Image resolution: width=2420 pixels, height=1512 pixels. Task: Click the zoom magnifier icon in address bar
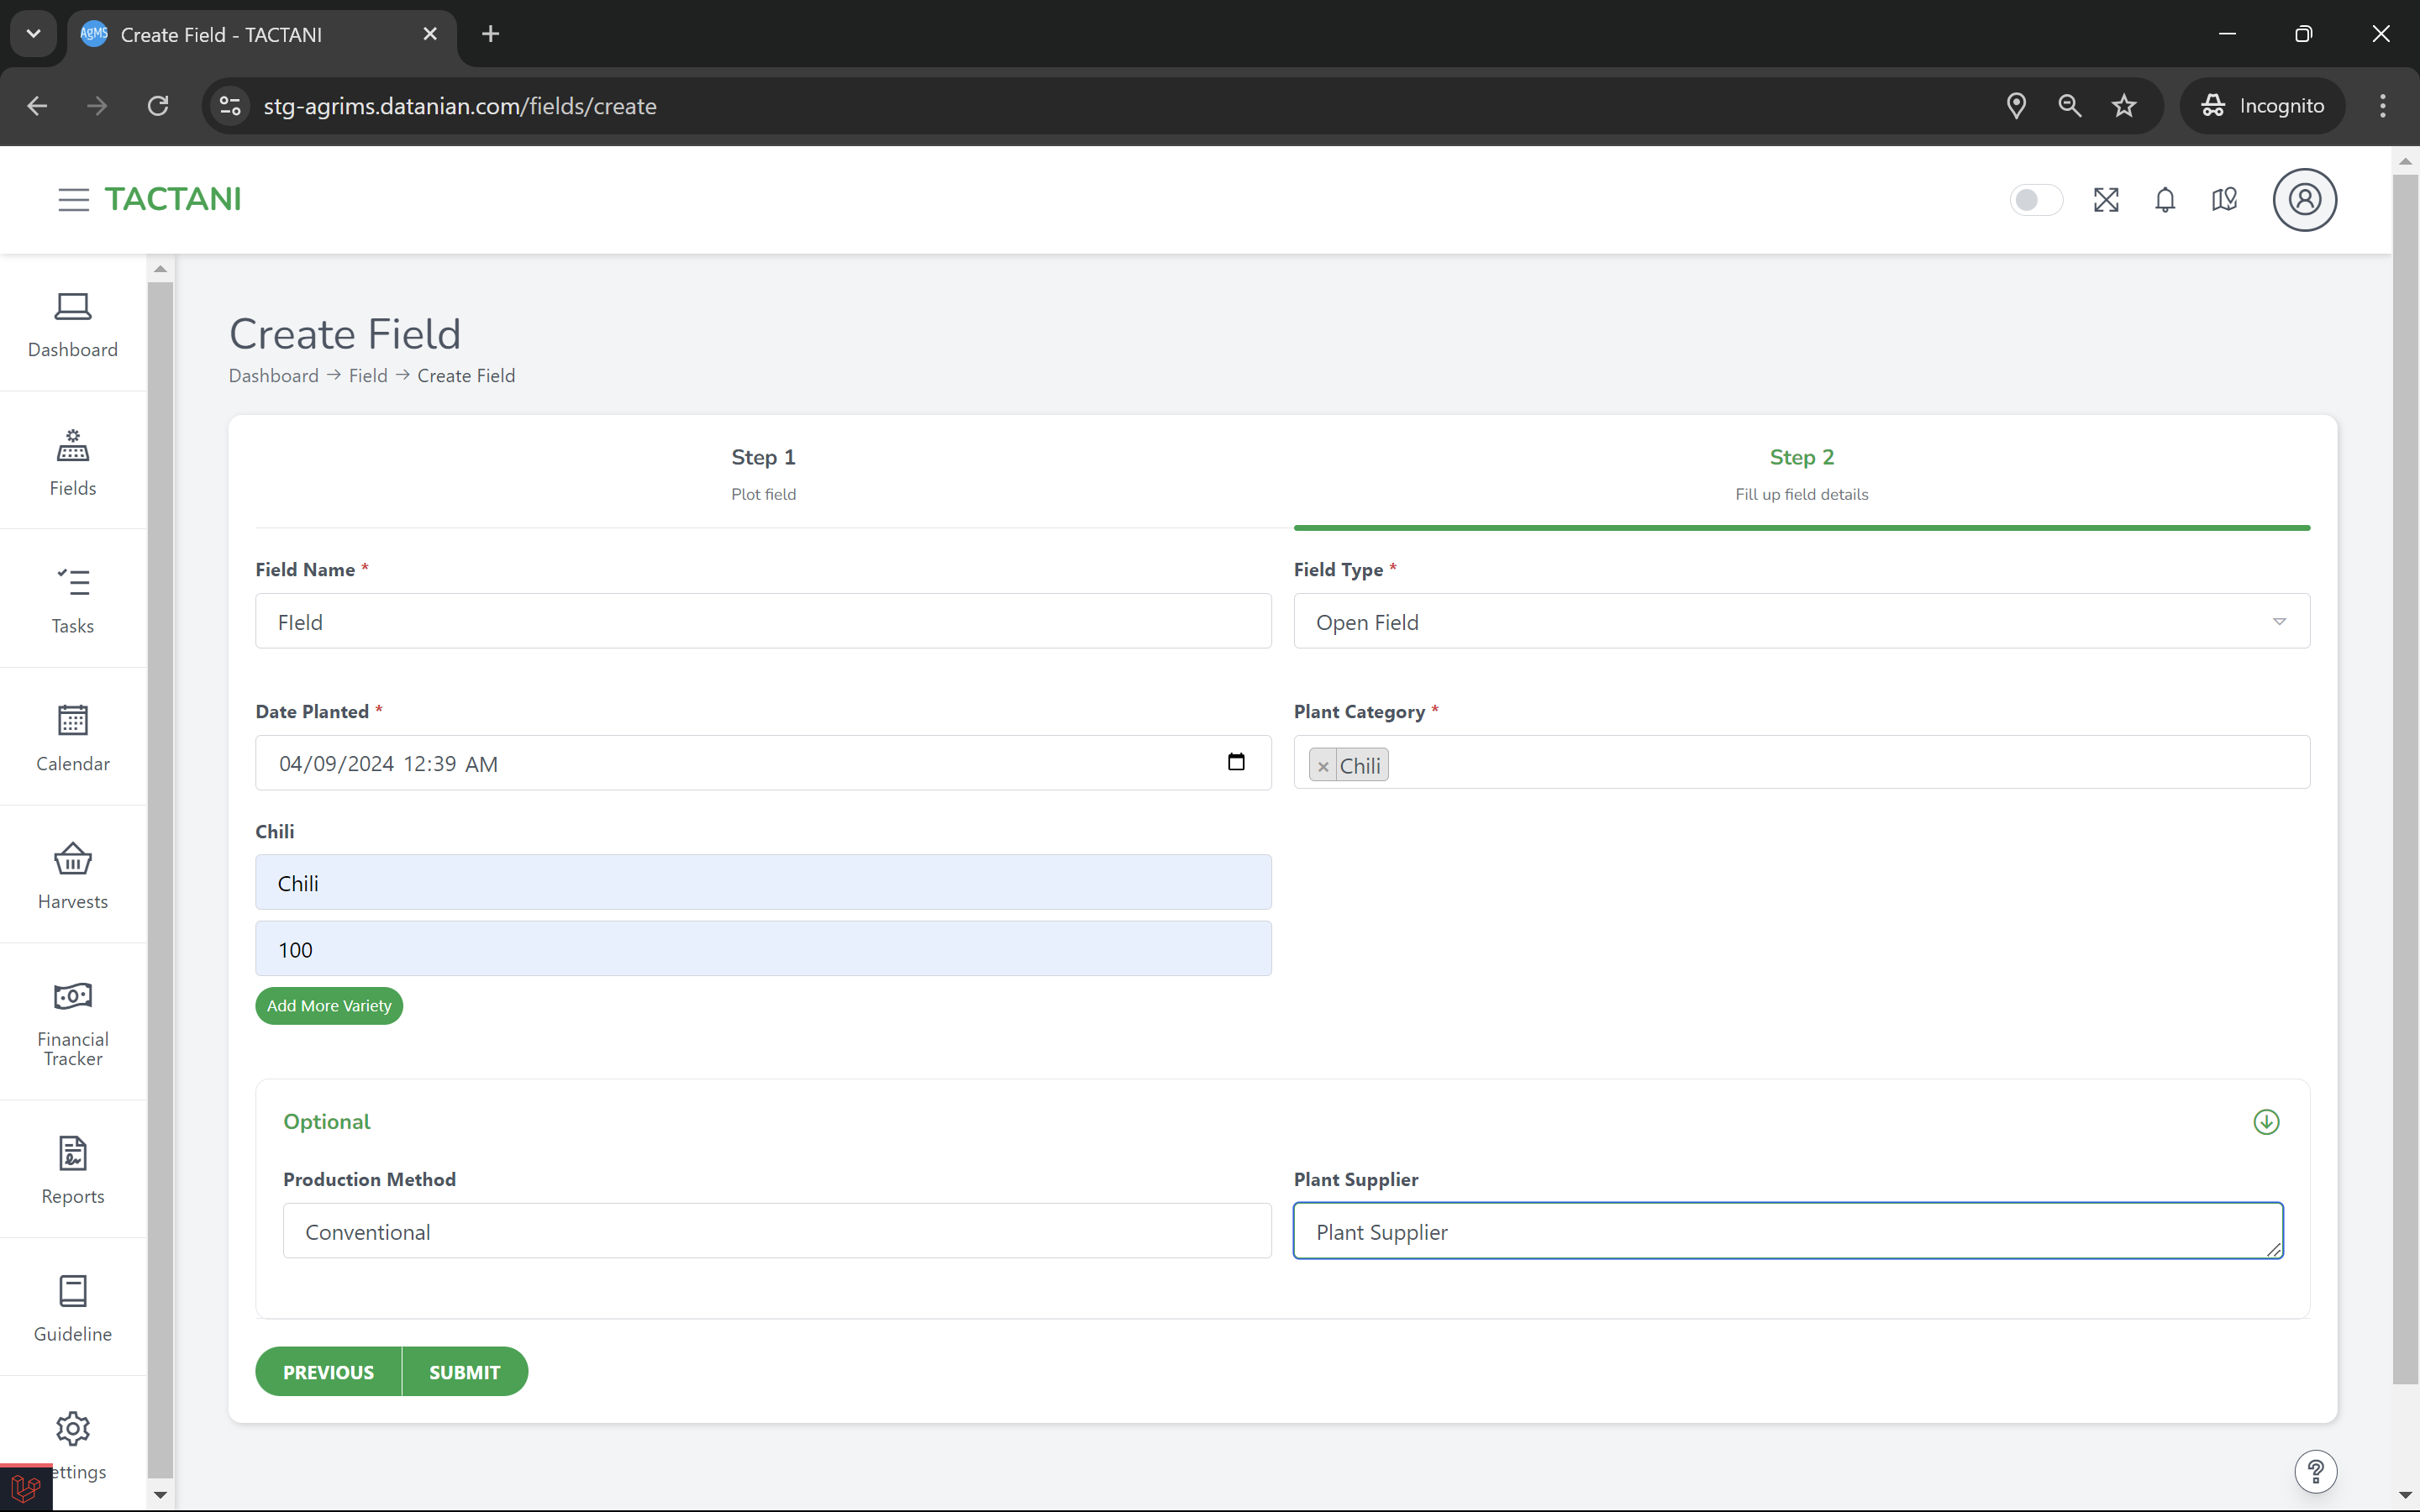2070,106
